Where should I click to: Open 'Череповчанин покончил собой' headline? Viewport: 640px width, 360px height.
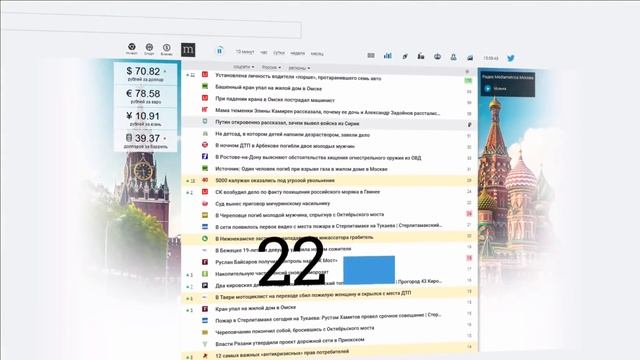click(x=294, y=330)
